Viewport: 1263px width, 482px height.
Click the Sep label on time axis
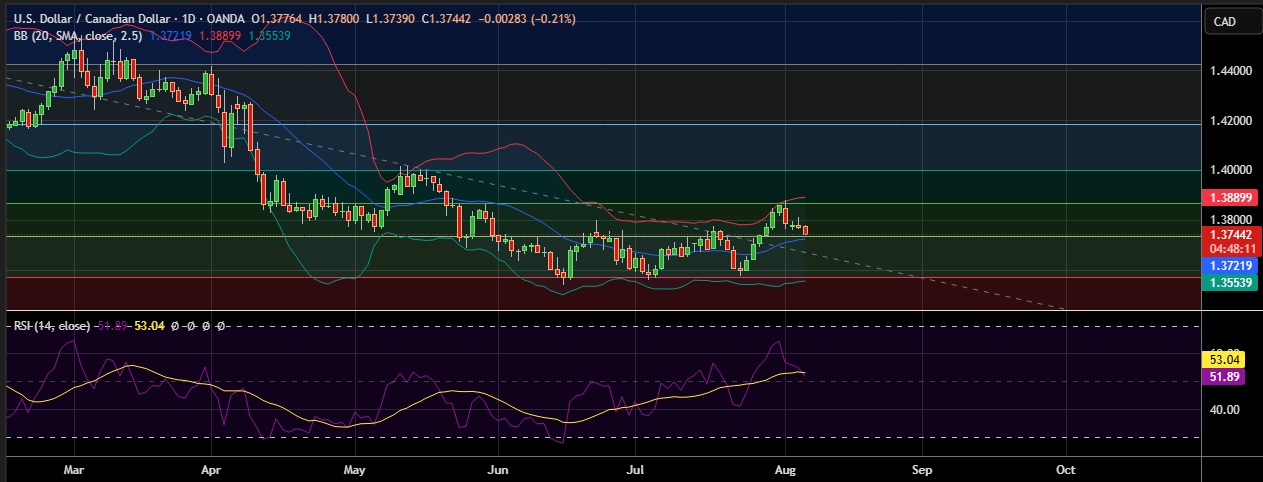[x=922, y=468]
